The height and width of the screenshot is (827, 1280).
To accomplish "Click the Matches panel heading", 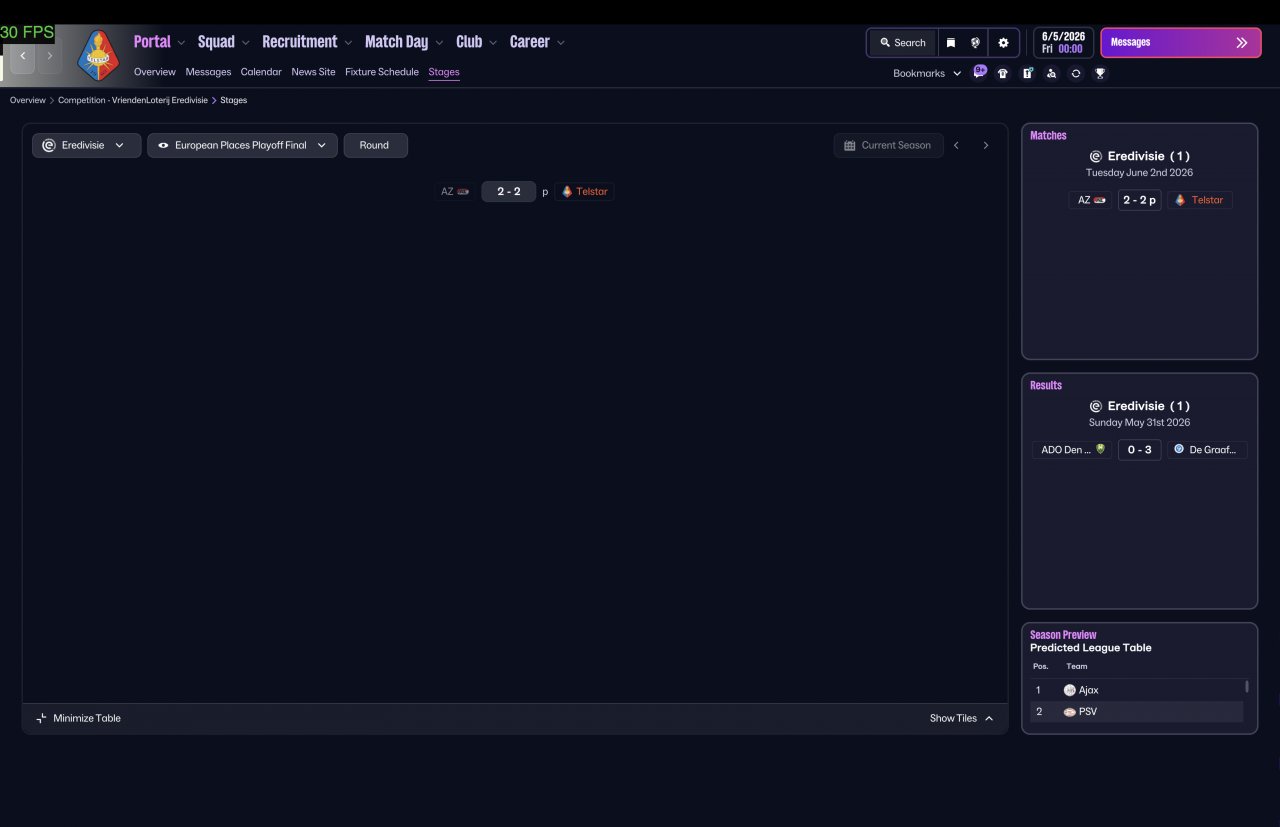I will point(1048,135).
